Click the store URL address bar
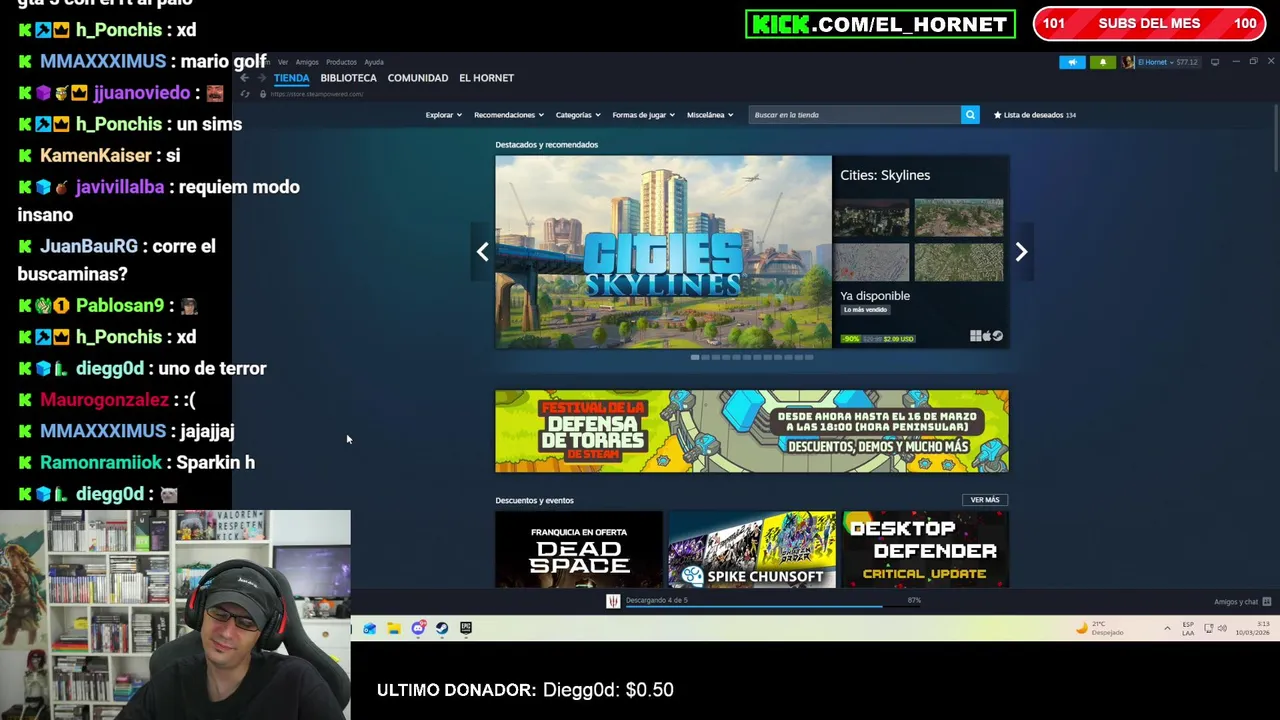 pos(316,94)
